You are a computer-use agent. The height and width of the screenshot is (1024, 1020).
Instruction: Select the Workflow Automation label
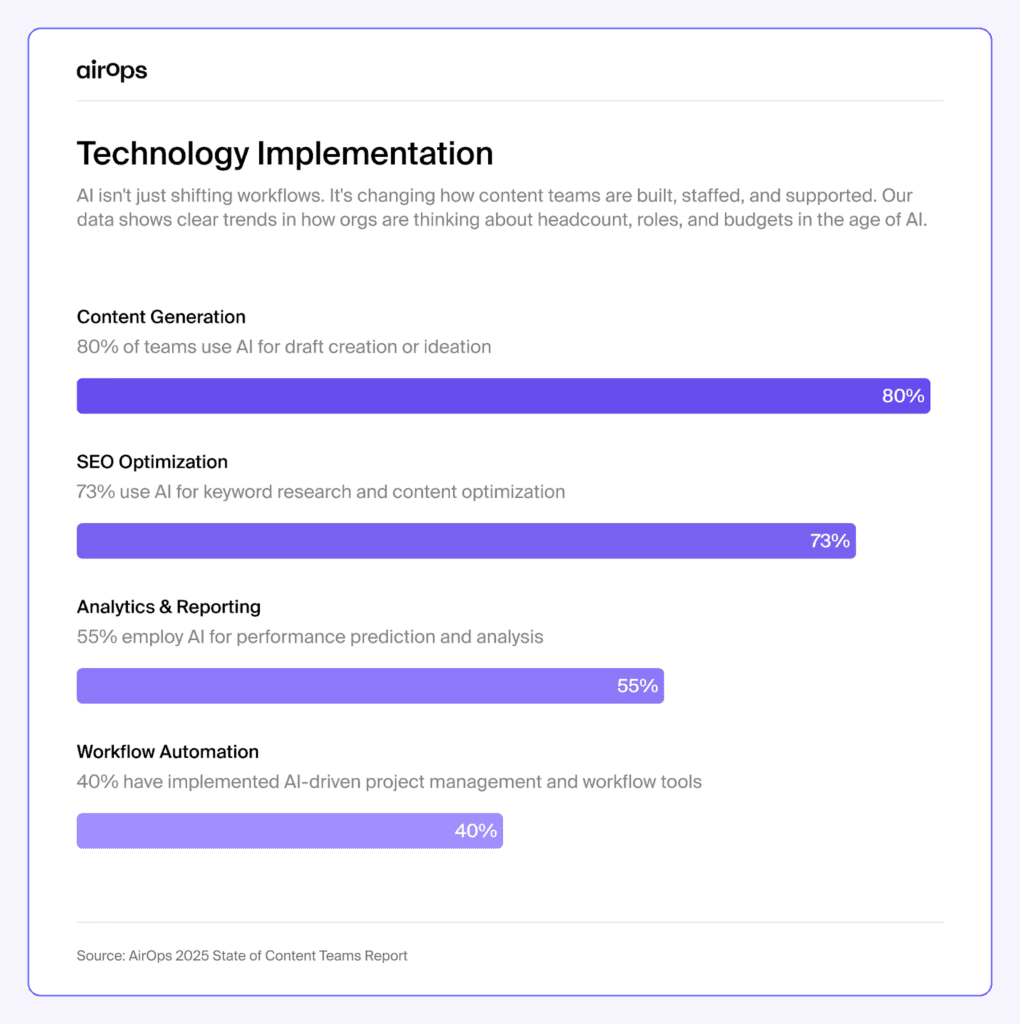(168, 752)
